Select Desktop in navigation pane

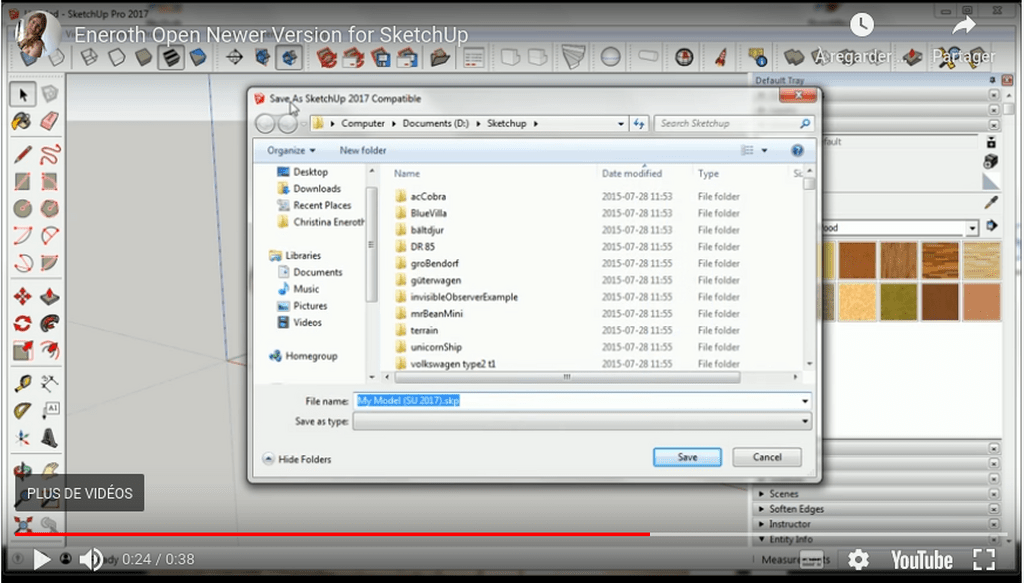click(x=302, y=172)
